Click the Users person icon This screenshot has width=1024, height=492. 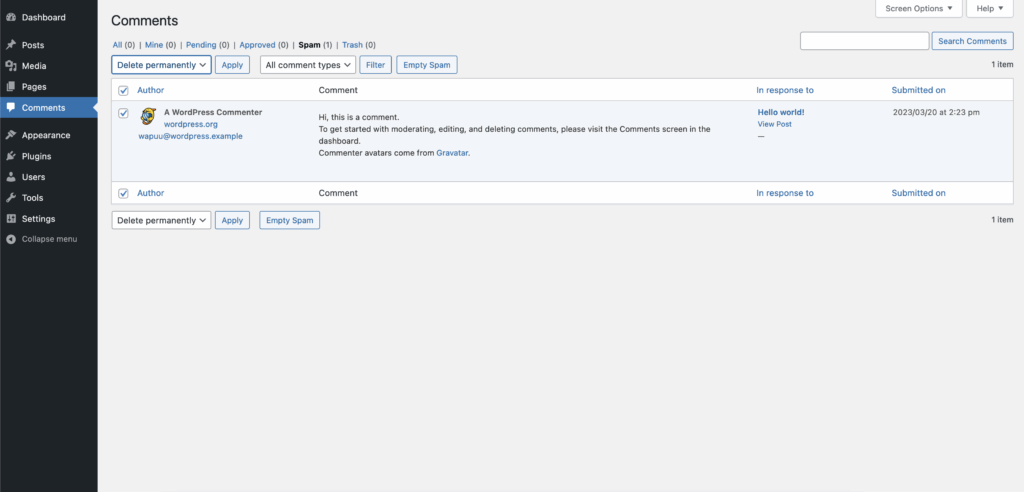click(x=10, y=177)
